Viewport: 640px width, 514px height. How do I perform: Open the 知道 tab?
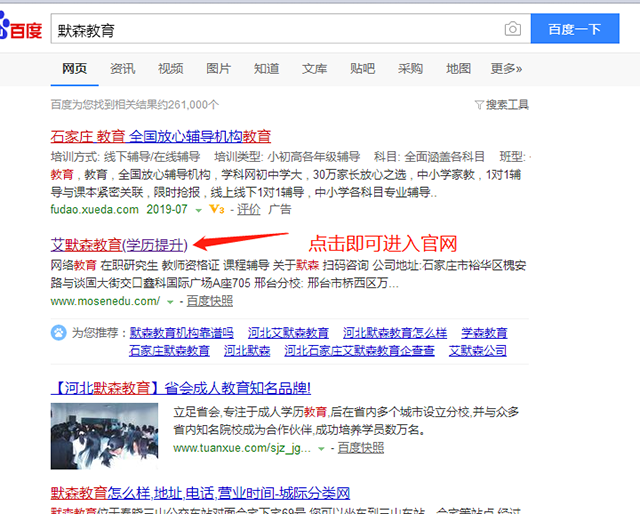pos(267,69)
